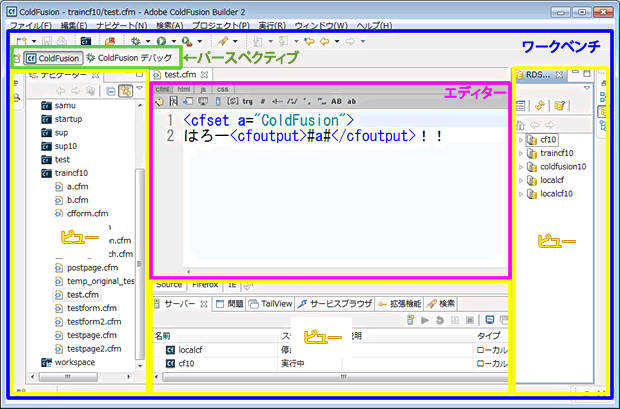This screenshot has width=620, height=409.
Task: Close the test.cfm editor tab
Action: [x=204, y=74]
